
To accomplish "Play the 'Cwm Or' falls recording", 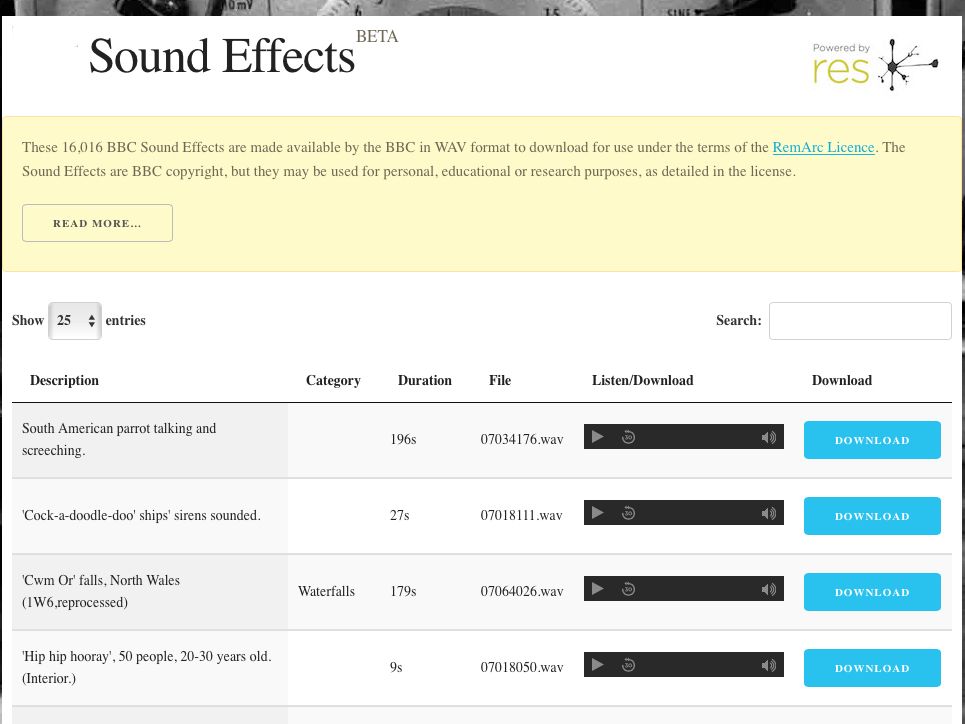I will click(x=598, y=589).
